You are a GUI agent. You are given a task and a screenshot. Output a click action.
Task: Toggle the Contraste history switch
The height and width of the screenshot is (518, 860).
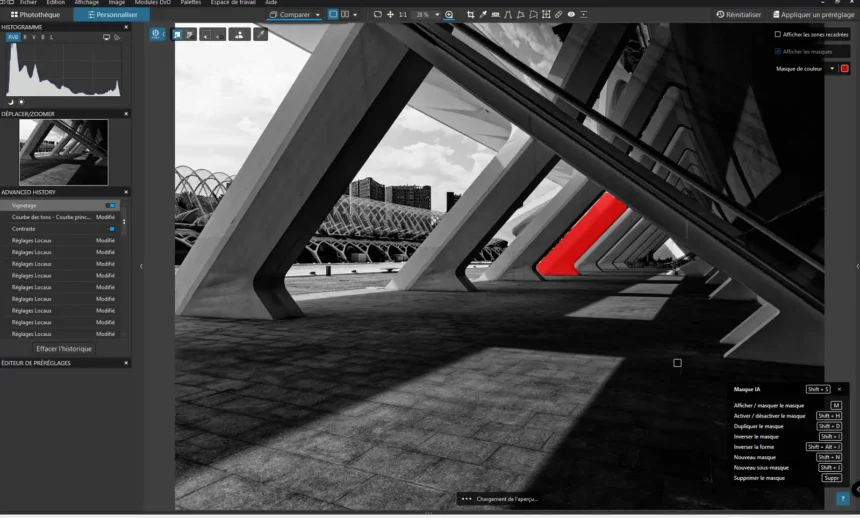point(111,229)
